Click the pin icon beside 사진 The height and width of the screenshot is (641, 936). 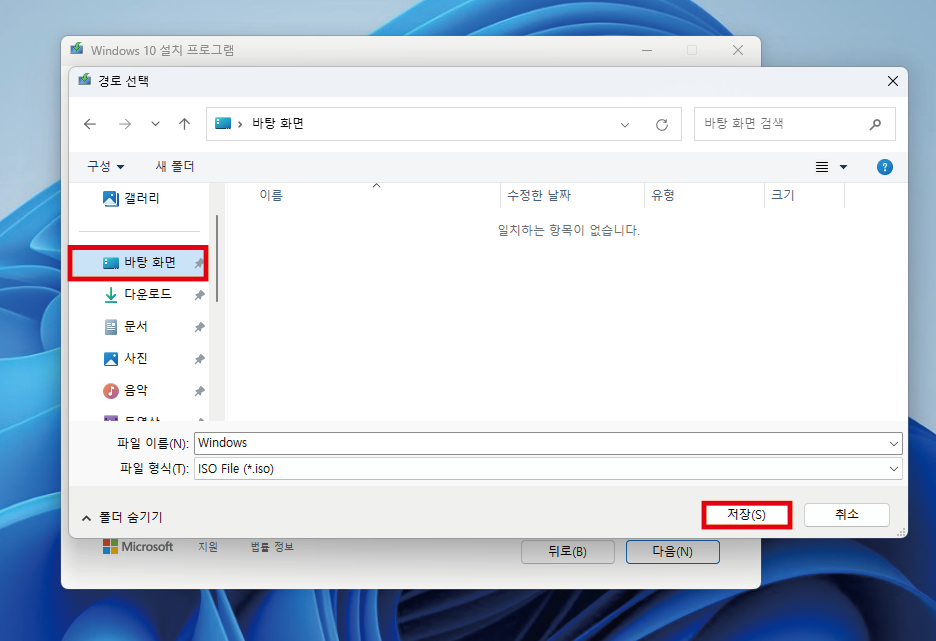199,359
